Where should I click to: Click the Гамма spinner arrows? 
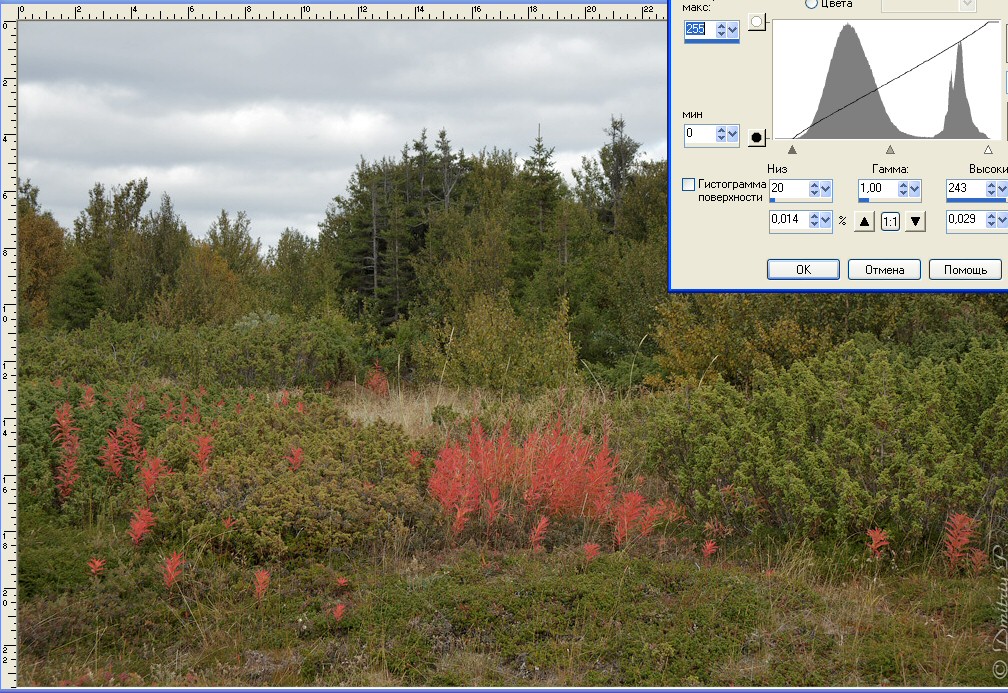(x=902, y=188)
